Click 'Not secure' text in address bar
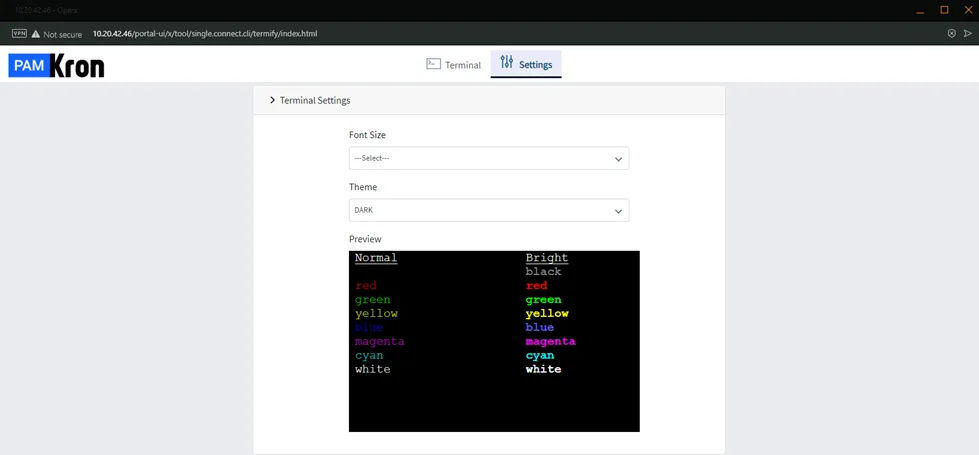The image size is (979, 455). (62, 34)
